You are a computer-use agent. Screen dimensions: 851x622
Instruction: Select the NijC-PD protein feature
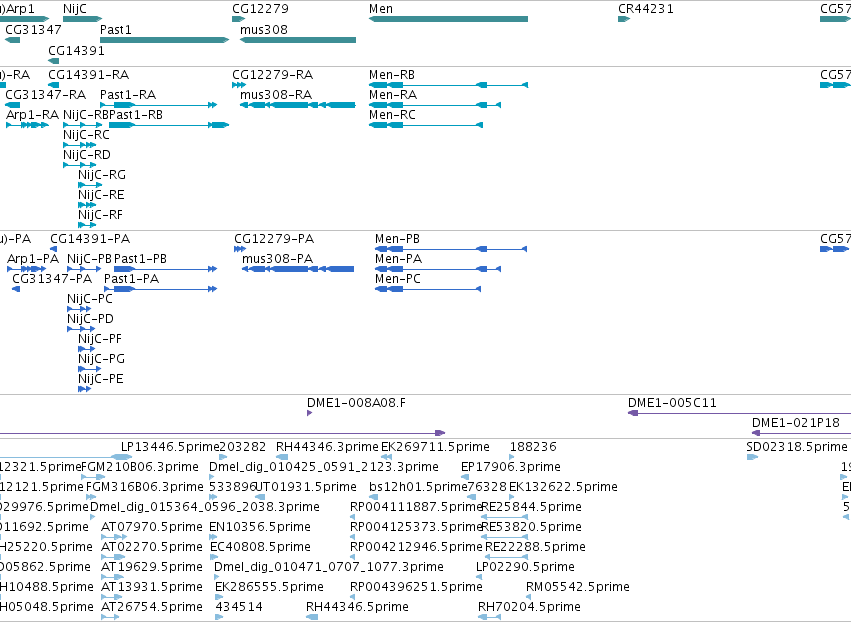pos(81,329)
